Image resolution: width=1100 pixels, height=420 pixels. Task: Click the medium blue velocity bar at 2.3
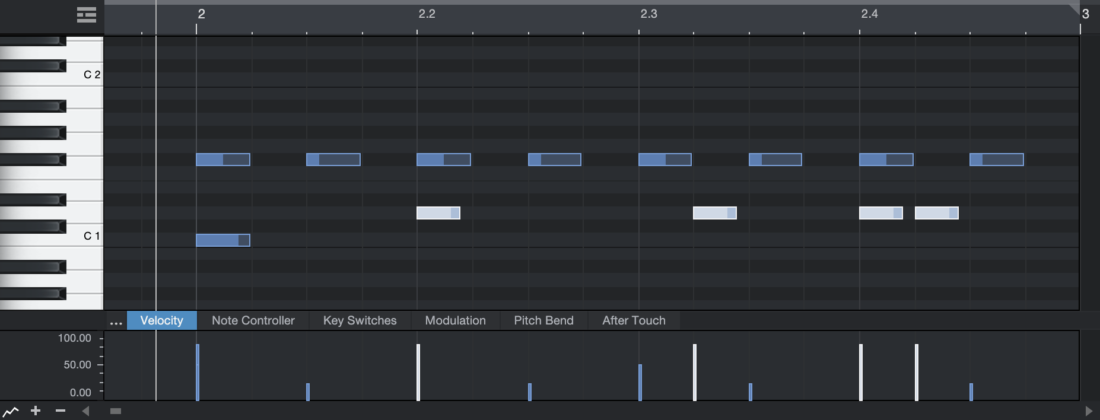640,382
